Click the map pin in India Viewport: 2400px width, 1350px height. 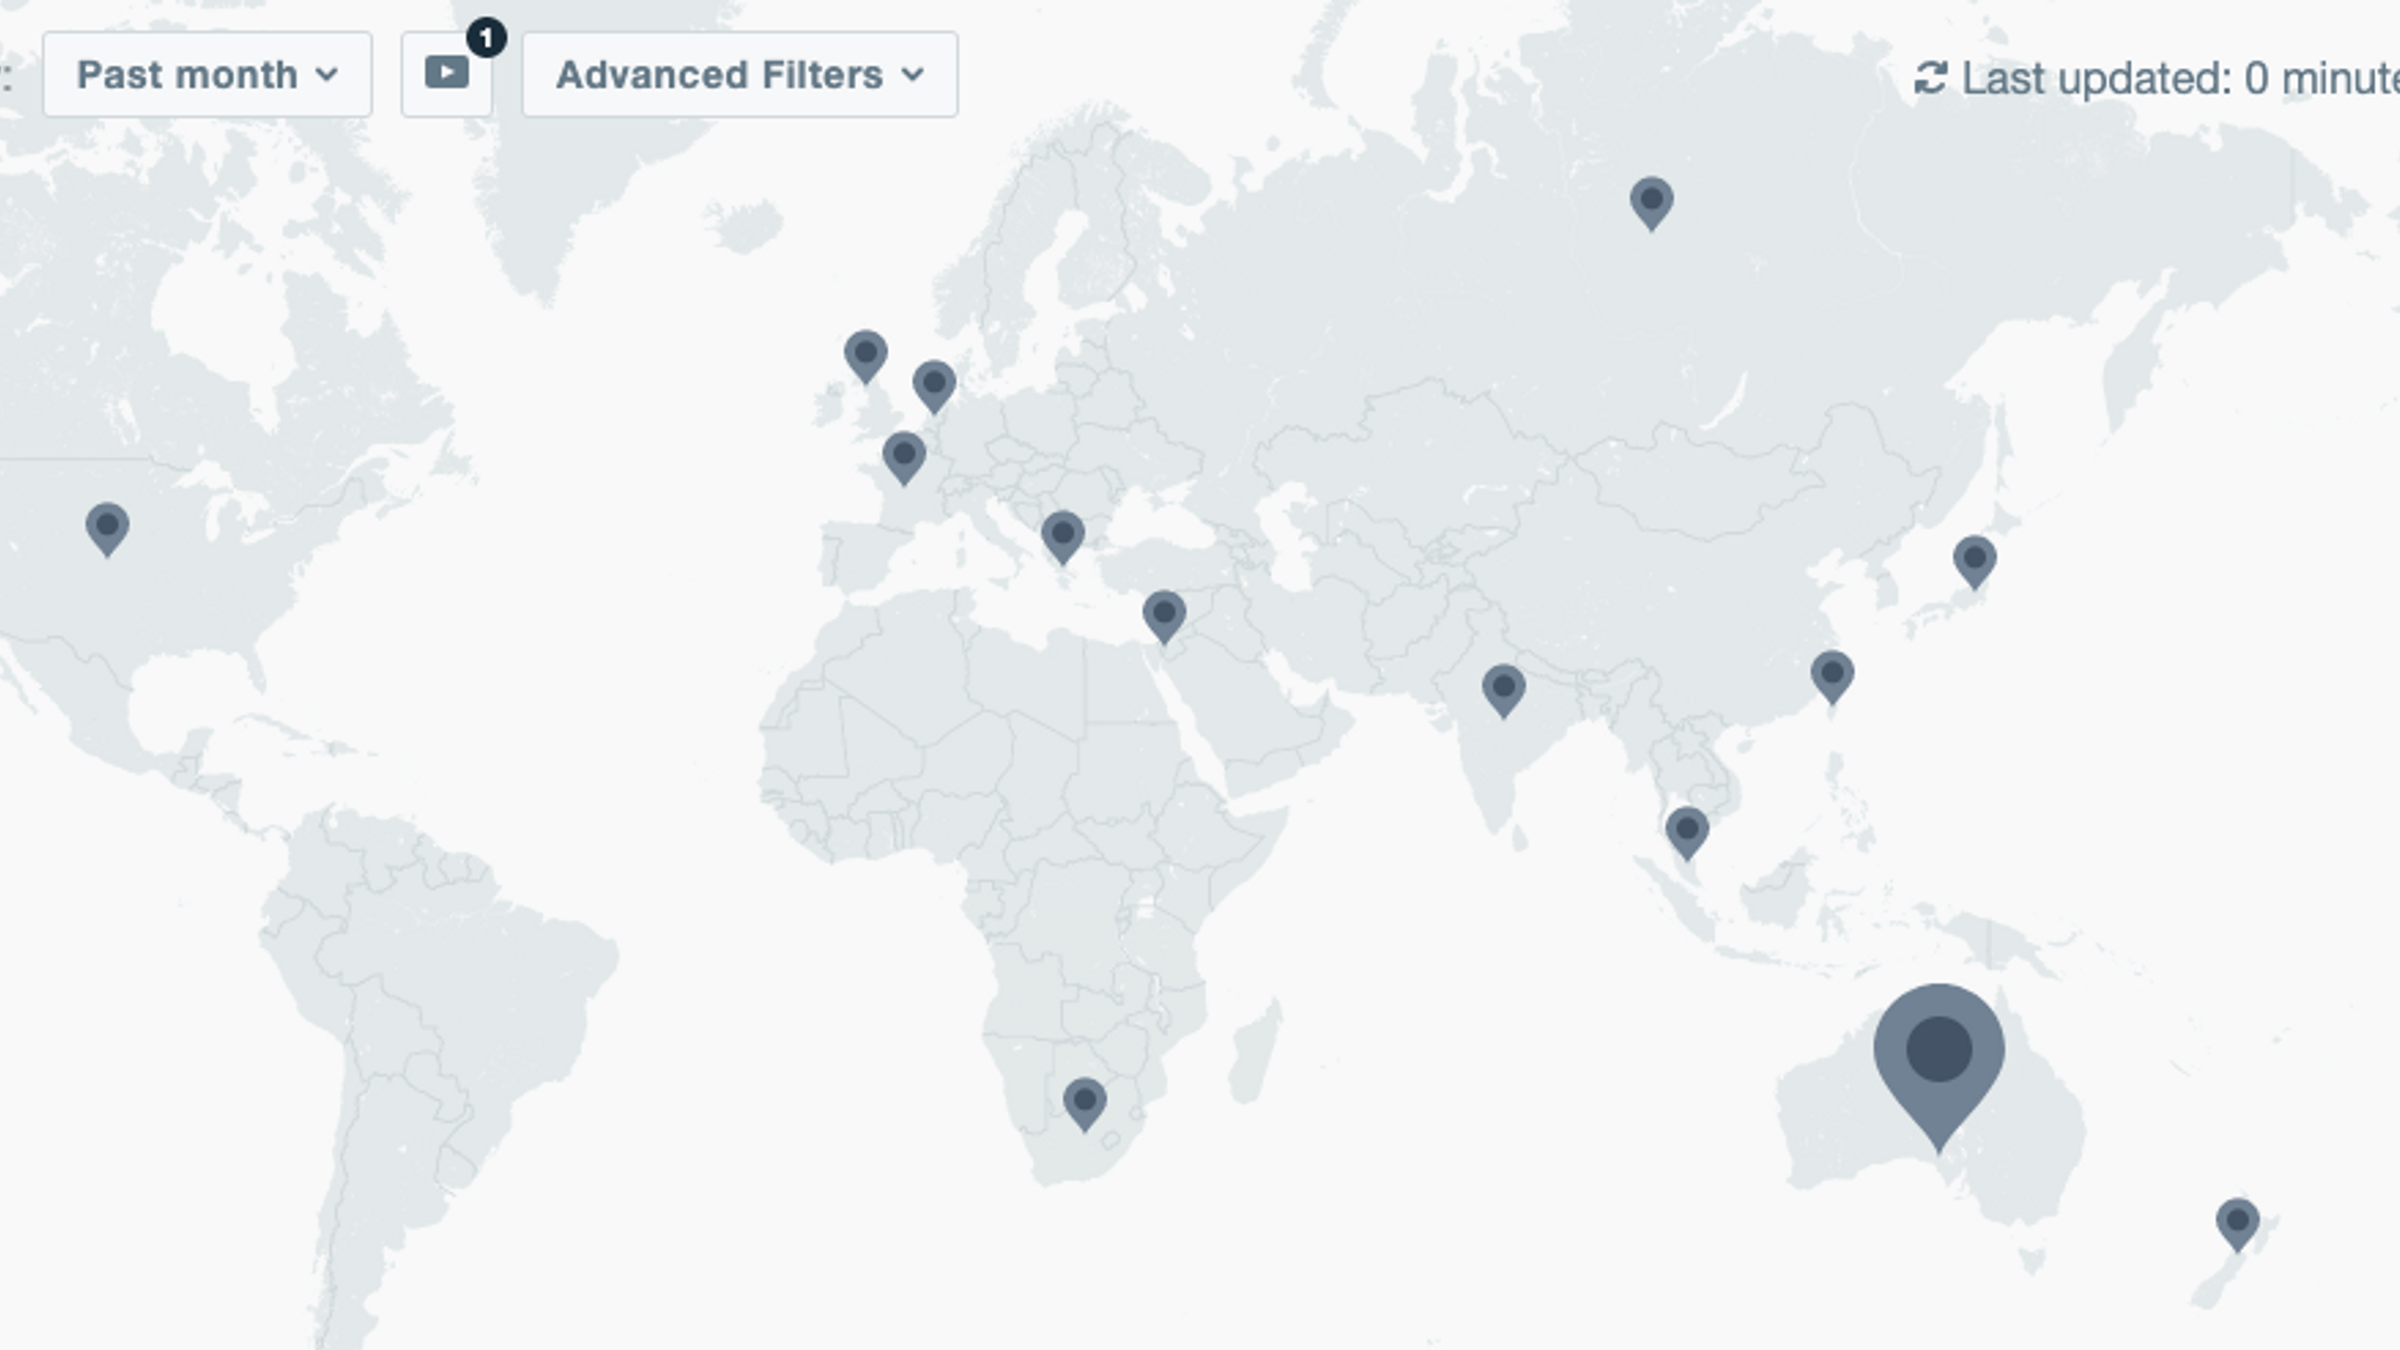pyautogui.click(x=1503, y=688)
